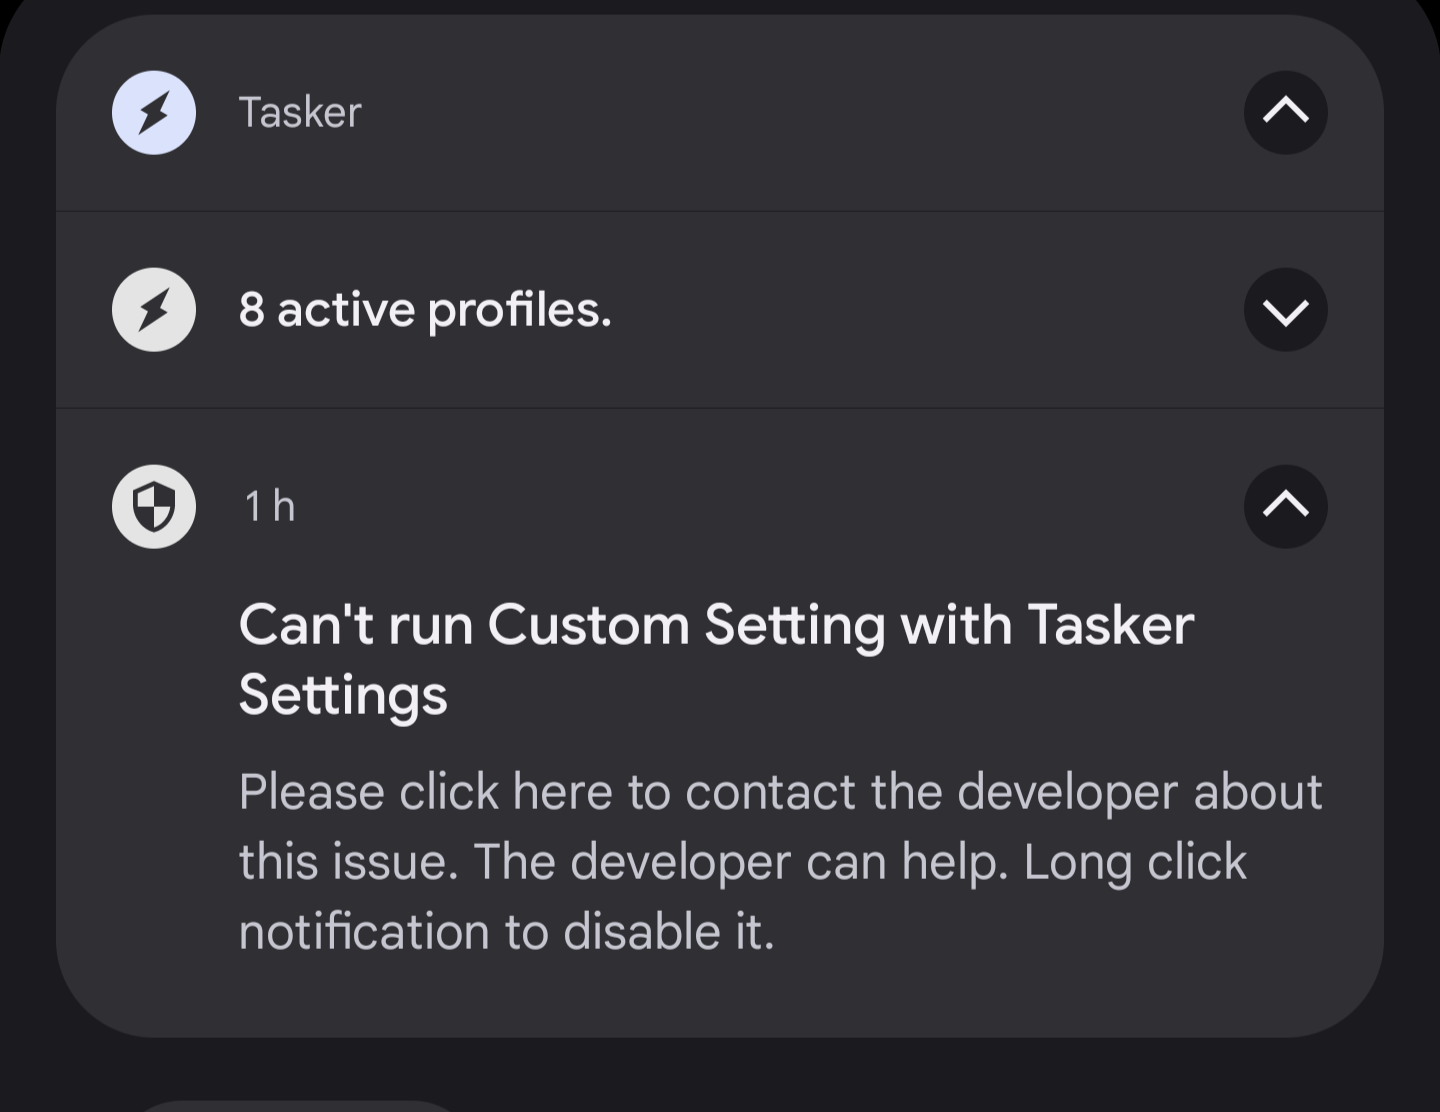Tap the shield icon on the error notification

pos(153,506)
